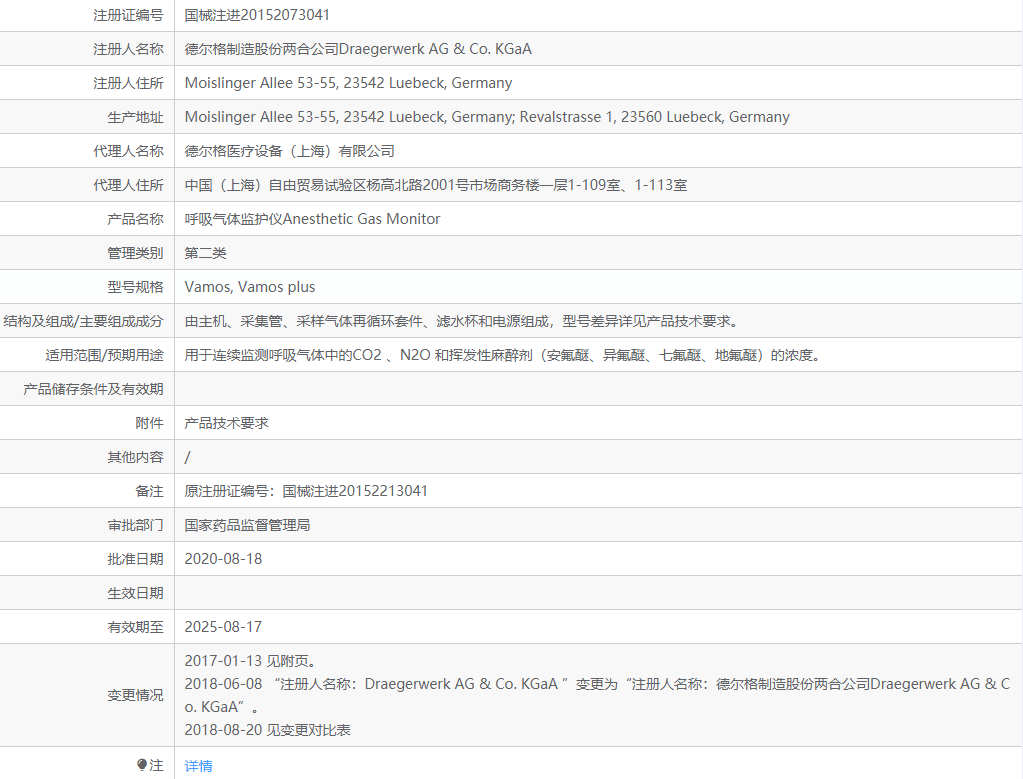Click the 代理人住所 label
This screenshot has width=1023, height=779.
129,185
